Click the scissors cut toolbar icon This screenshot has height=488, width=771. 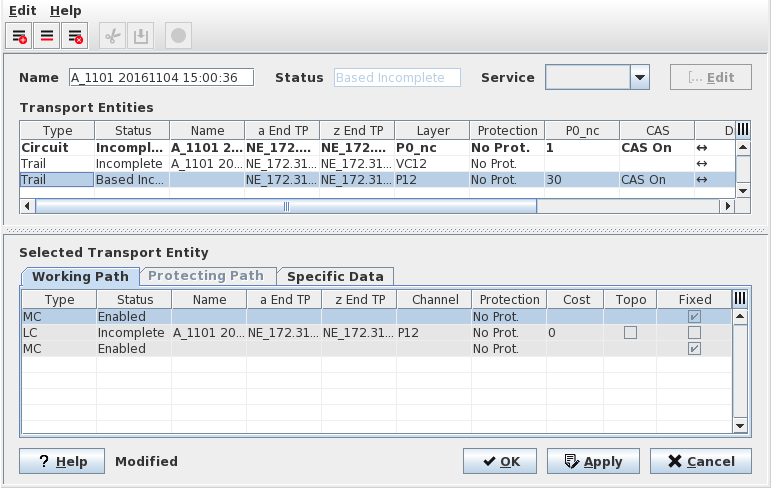(x=113, y=36)
